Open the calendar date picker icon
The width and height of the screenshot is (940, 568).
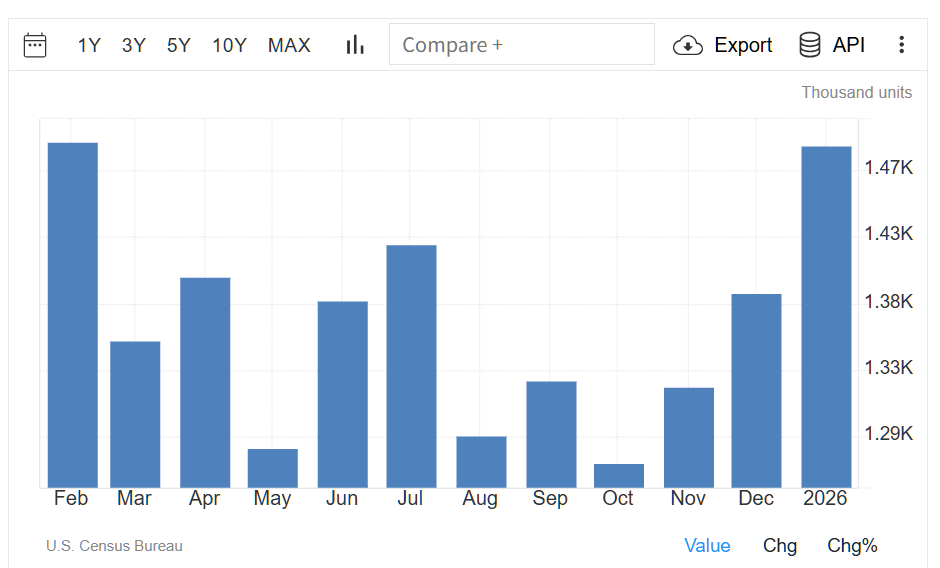(35, 45)
